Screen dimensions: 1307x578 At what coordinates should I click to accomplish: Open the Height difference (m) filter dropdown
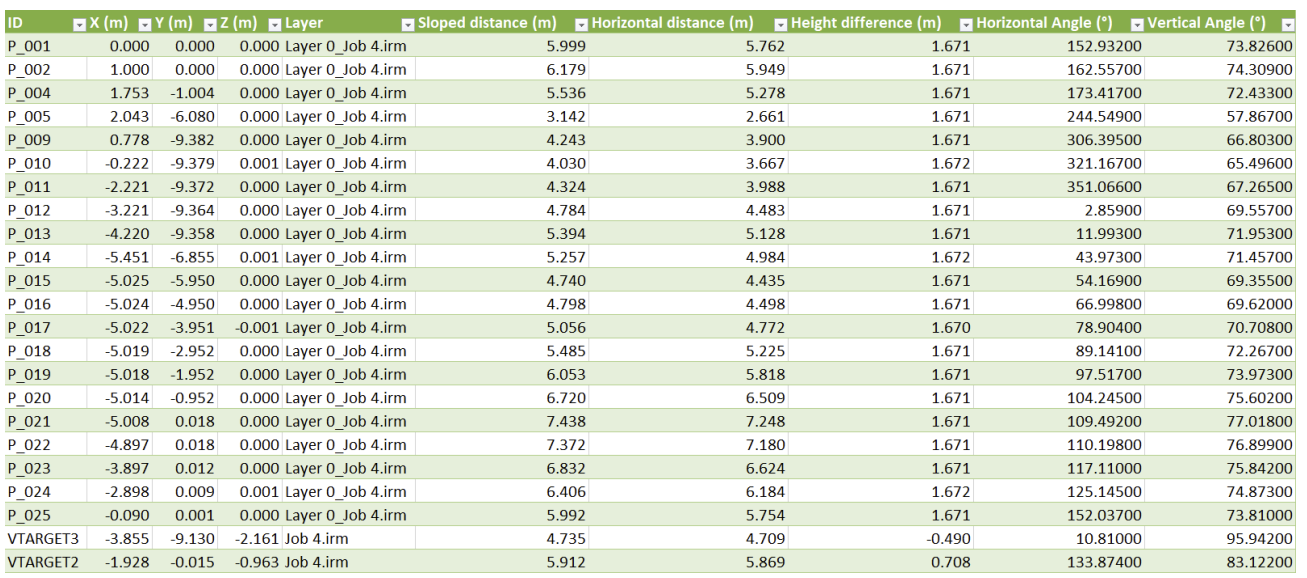(966, 23)
